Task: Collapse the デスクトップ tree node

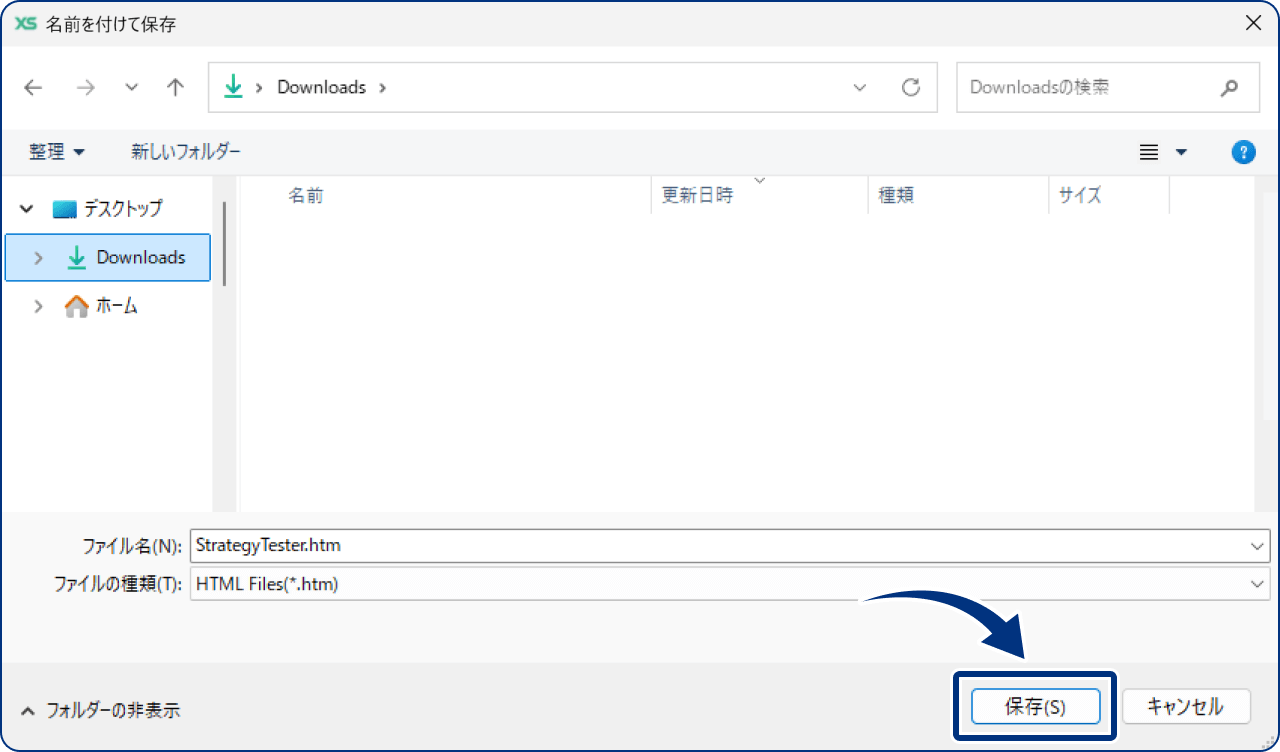Action: coord(27,209)
